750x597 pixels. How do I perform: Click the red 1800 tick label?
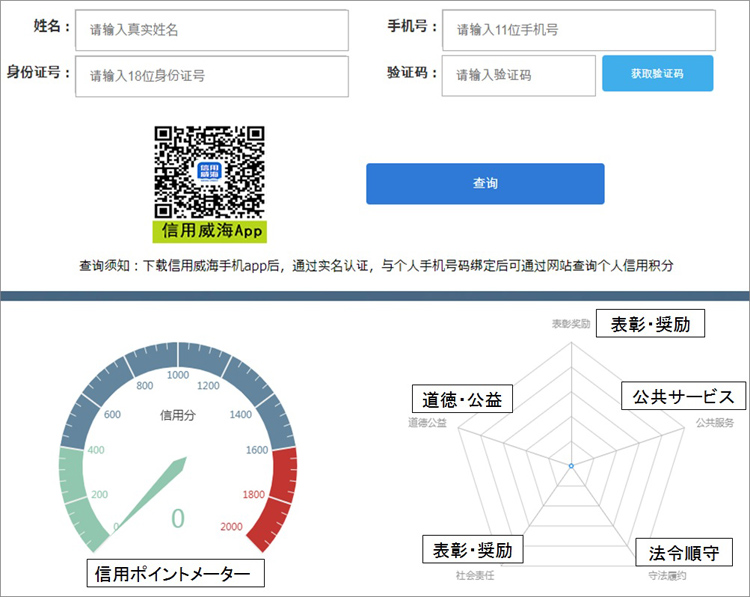(x=254, y=495)
